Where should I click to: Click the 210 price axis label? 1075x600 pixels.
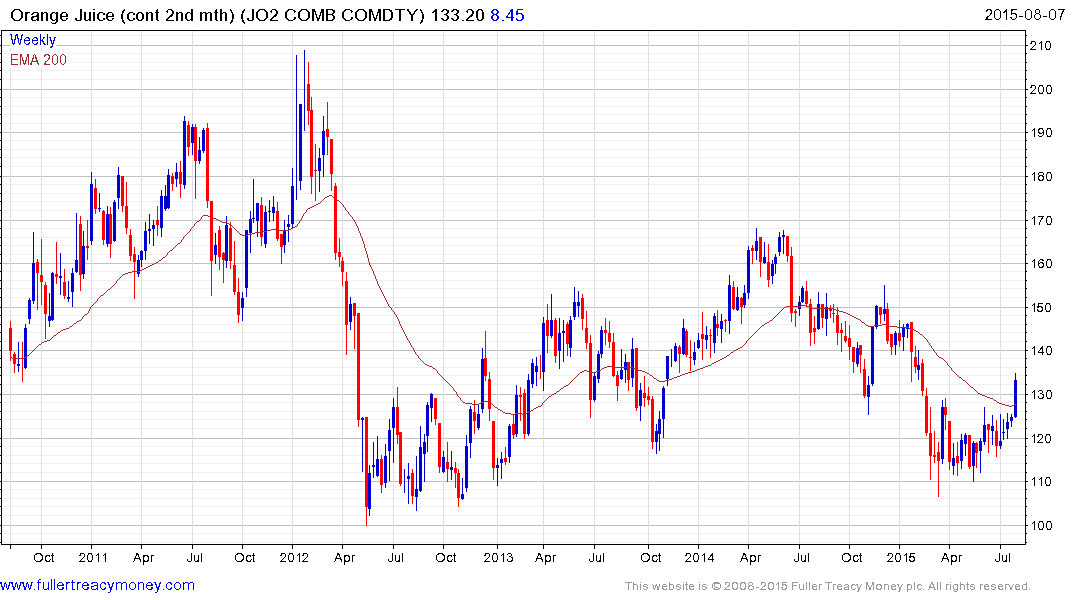pyautogui.click(x=1041, y=46)
